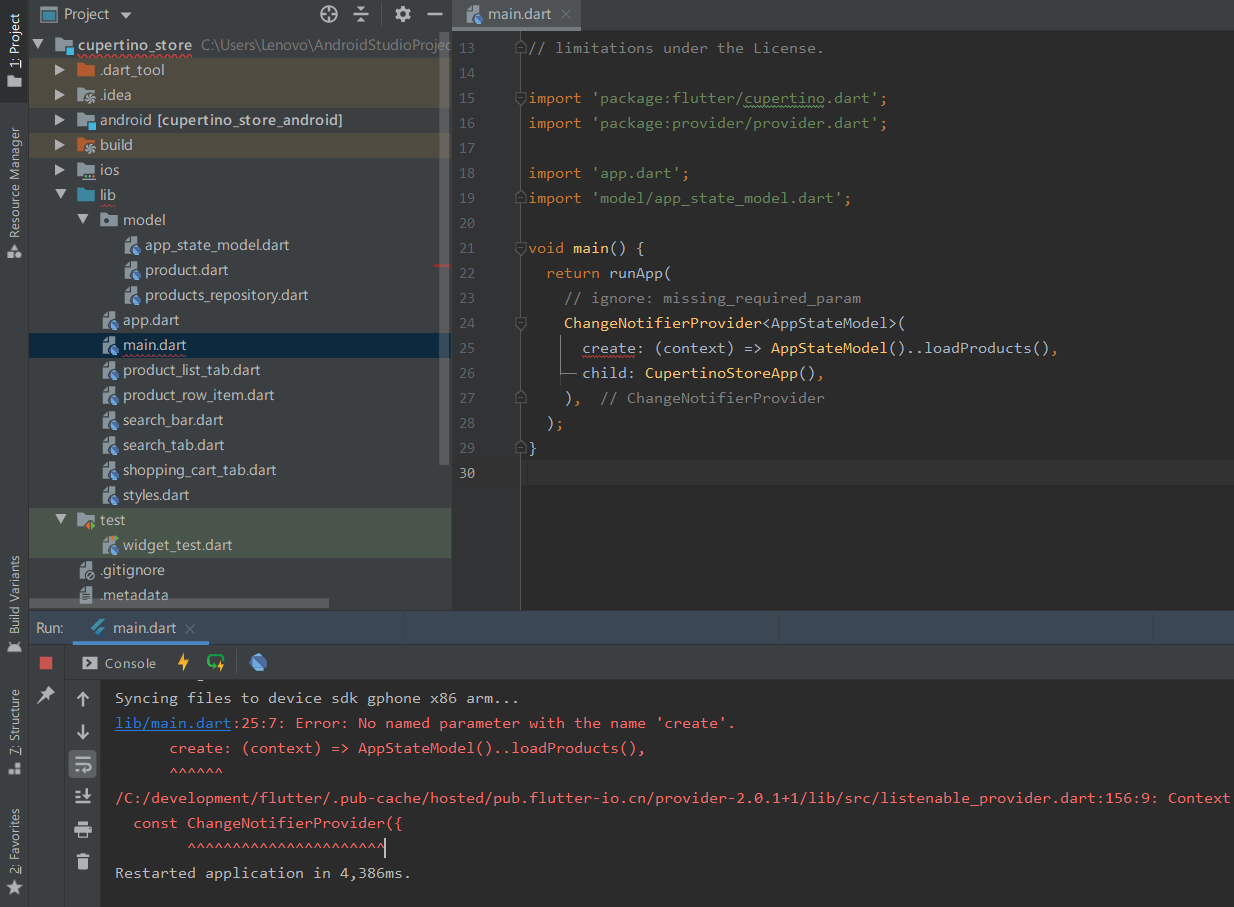This screenshot has height=907, width=1234.
Task: Select the .gitignore file
Action: [132, 570]
